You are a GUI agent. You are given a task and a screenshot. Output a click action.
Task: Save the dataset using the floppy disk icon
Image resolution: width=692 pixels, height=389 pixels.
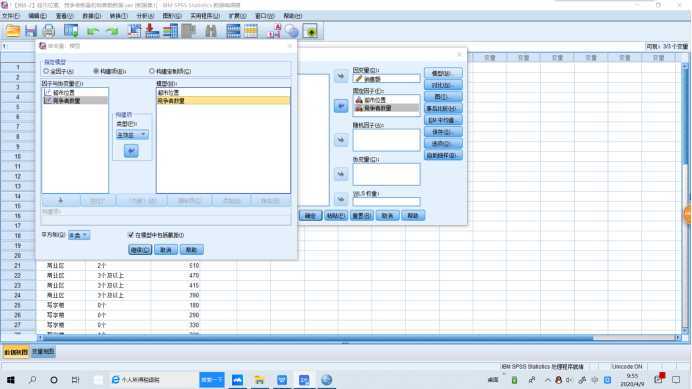[x=31, y=31]
